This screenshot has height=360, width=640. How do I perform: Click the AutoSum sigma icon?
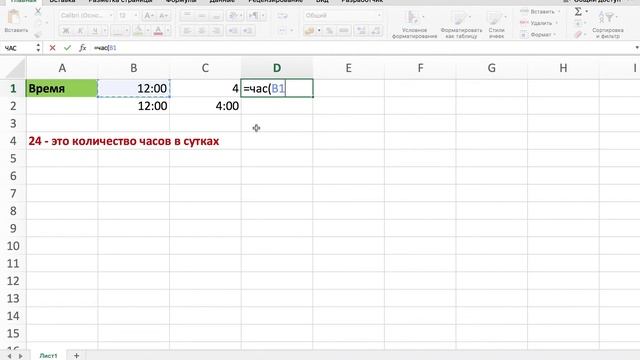[x=578, y=11]
